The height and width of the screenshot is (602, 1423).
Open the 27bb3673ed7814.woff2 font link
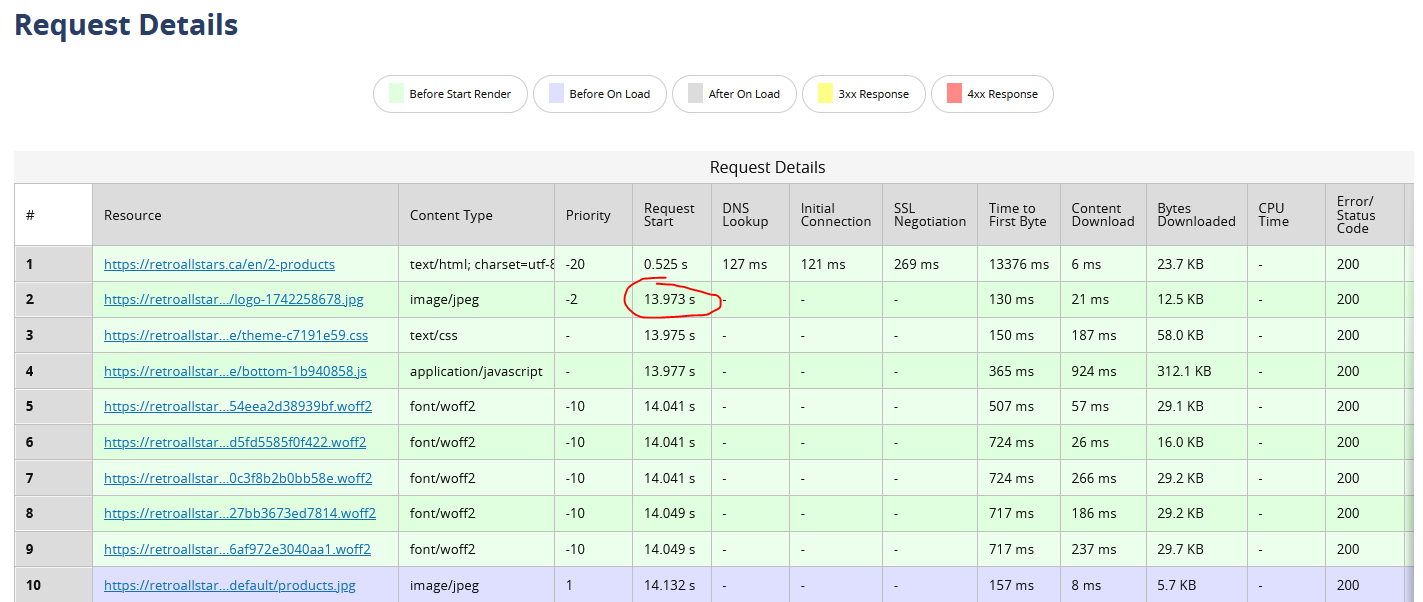pos(239,513)
